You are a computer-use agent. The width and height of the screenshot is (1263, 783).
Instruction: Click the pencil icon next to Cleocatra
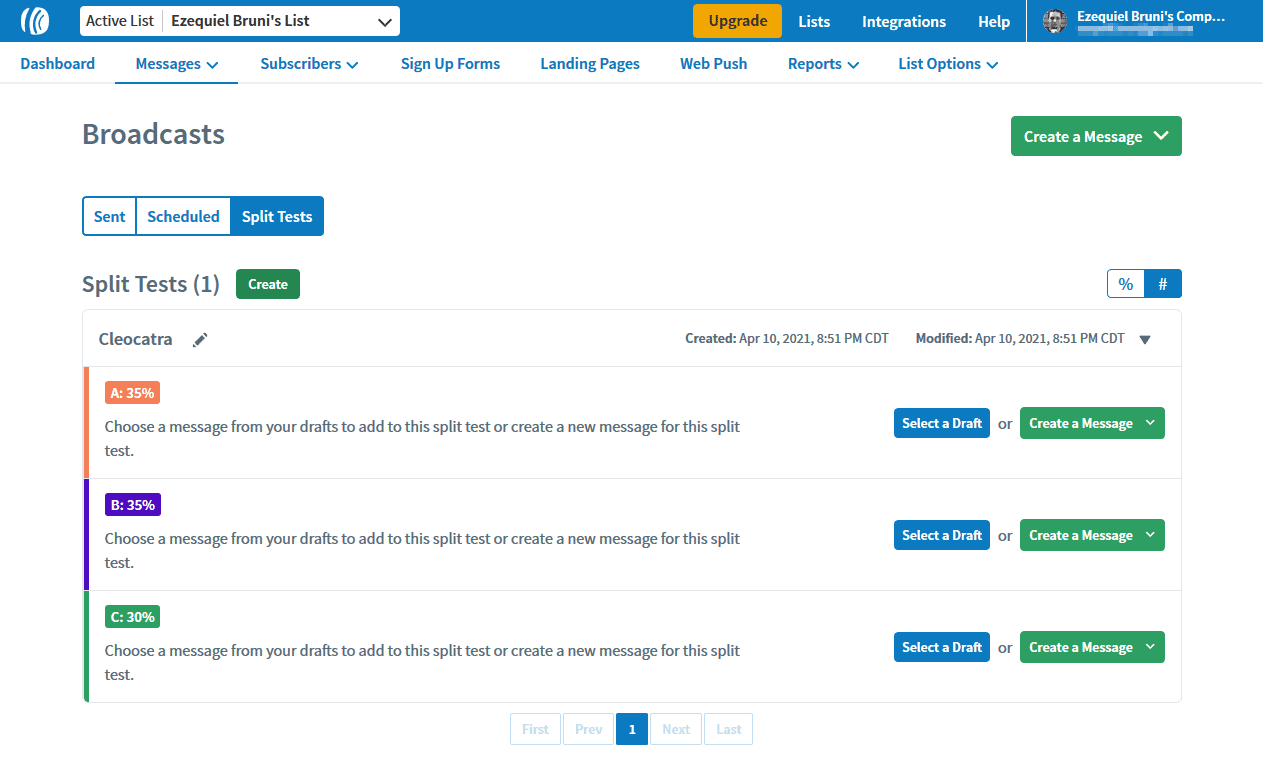[x=200, y=340]
